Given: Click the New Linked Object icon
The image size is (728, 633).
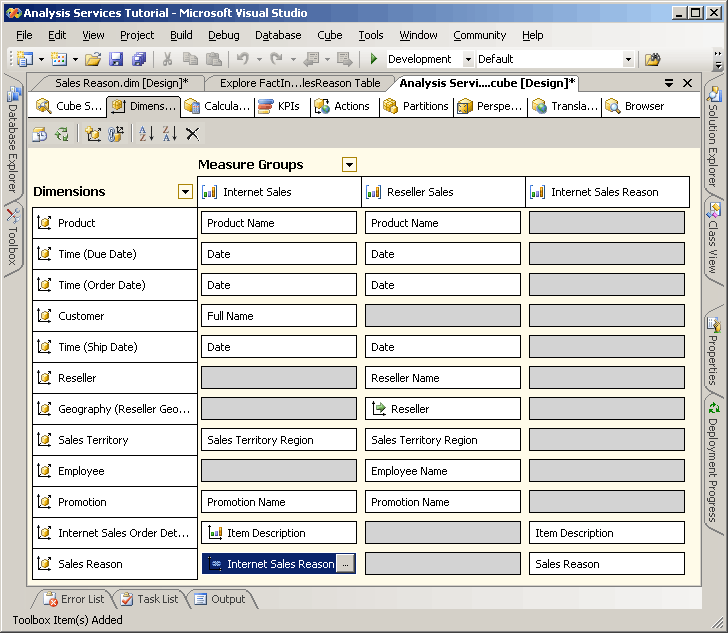Looking at the screenshot, I should point(116,134).
